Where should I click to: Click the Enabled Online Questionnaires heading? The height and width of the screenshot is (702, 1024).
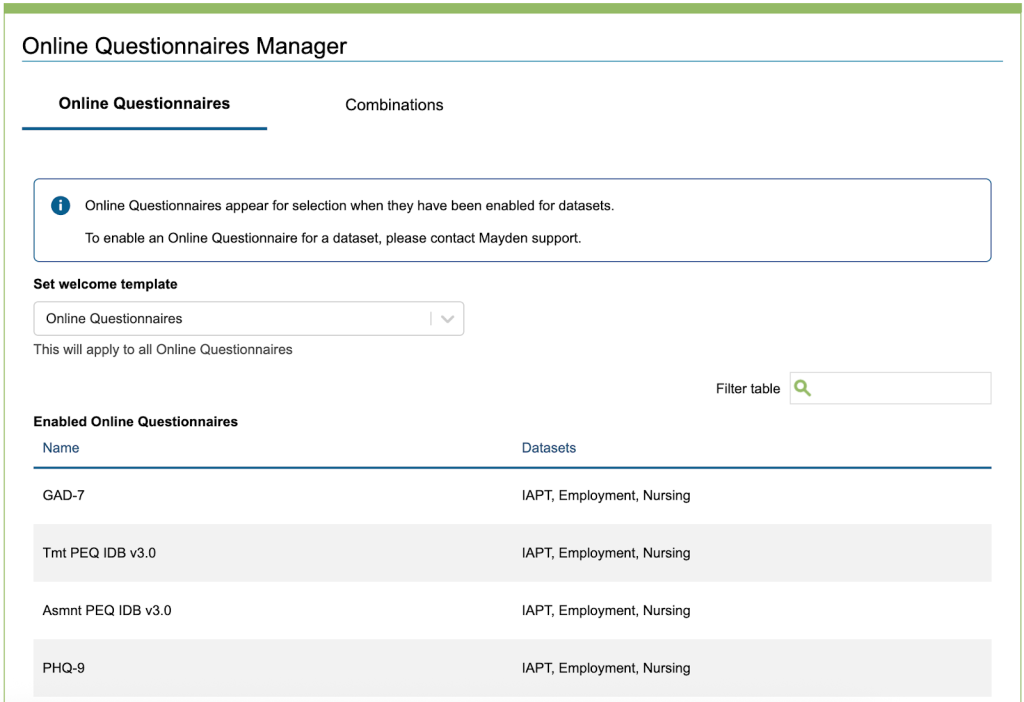coord(136,422)
